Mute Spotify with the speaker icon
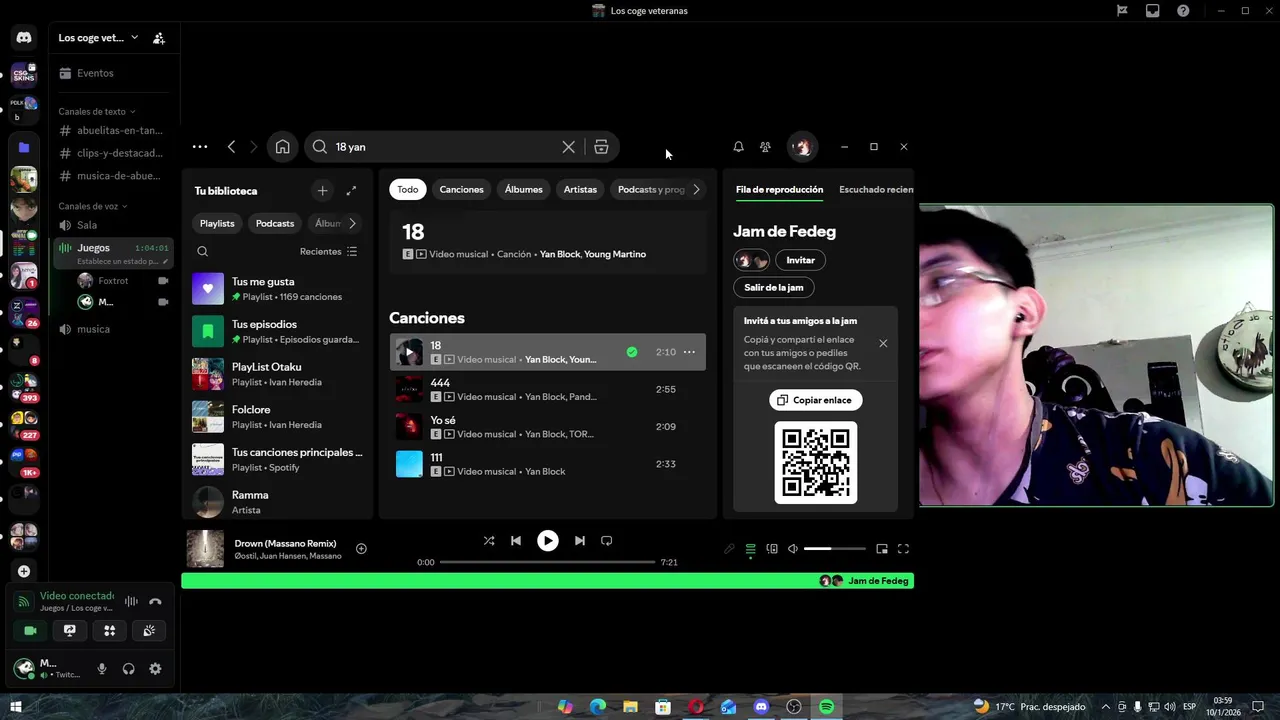 coord(793,548)
